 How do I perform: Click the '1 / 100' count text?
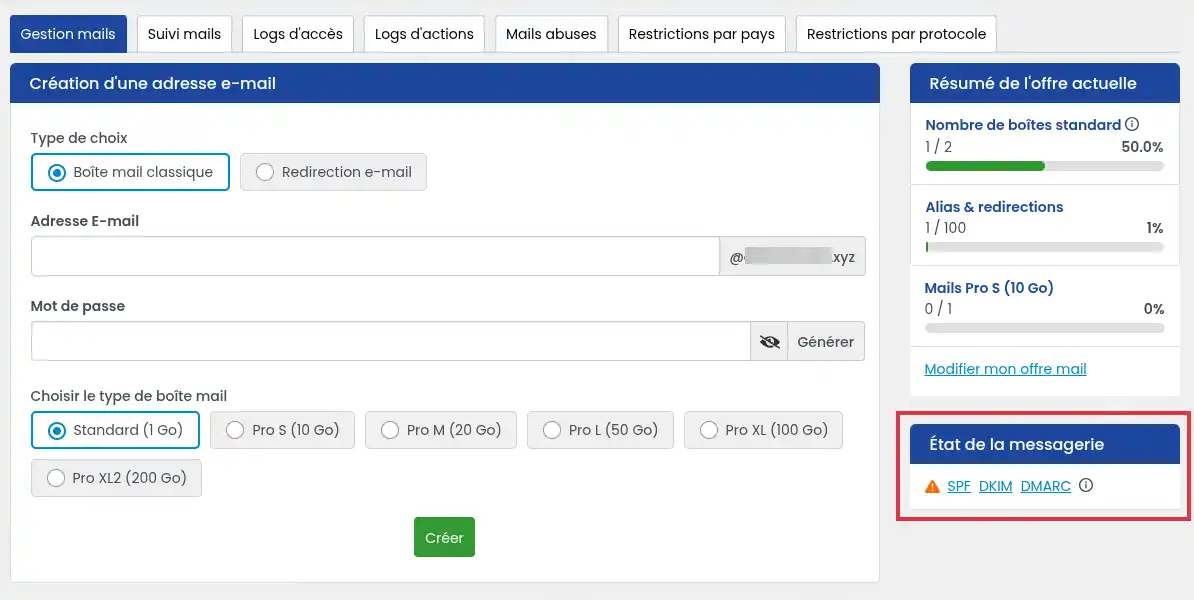[945, 228]
